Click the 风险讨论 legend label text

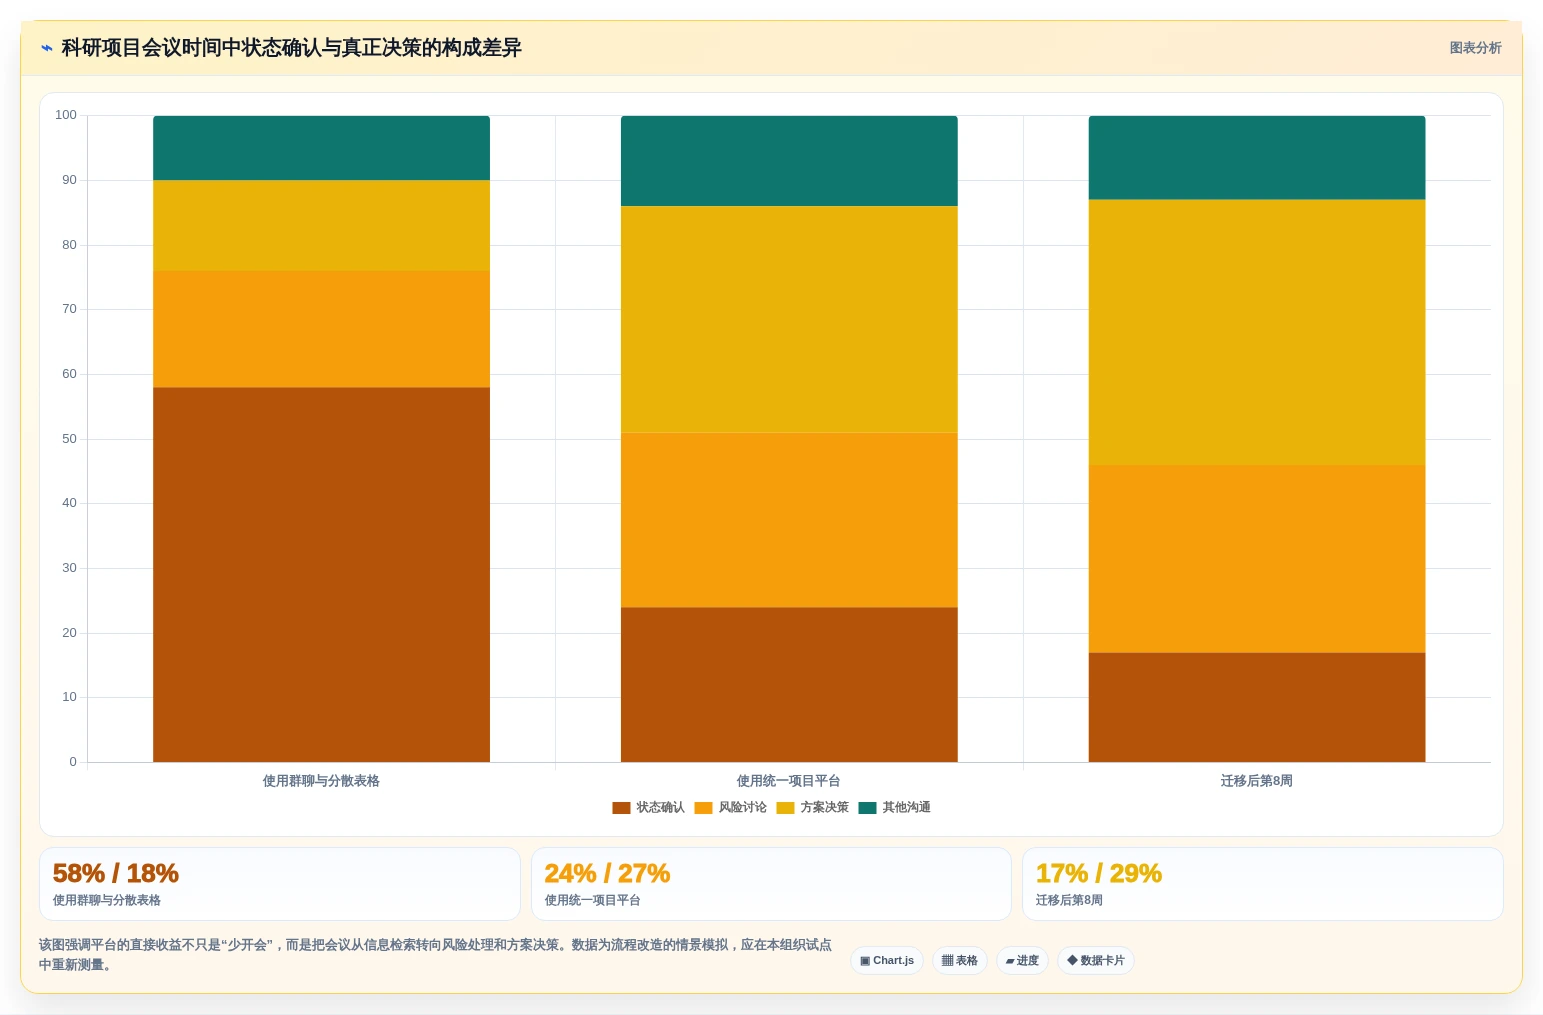click(742, 808)
